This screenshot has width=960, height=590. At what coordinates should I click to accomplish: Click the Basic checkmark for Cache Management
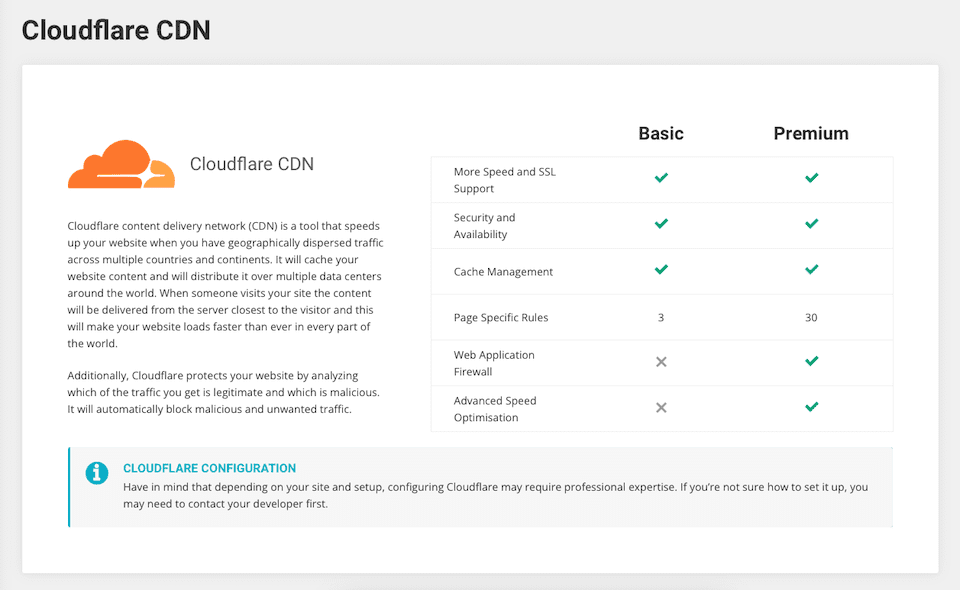pos(661,269)
